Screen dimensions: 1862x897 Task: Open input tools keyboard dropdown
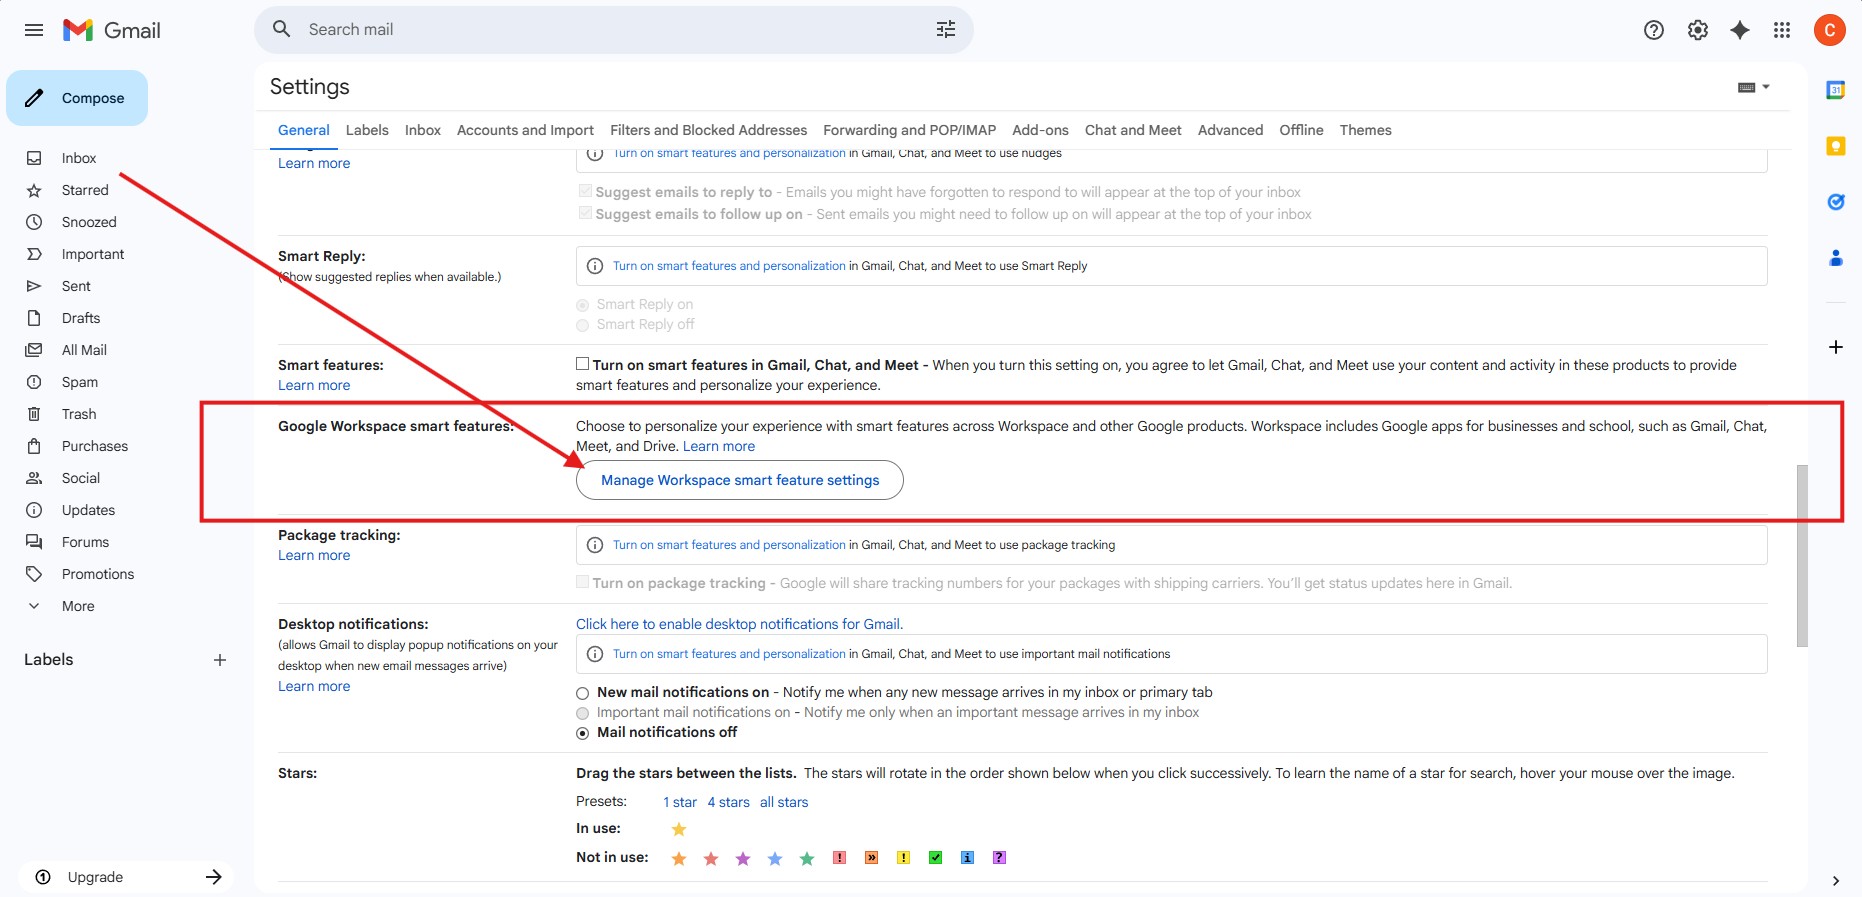[x=1753, y=87]
